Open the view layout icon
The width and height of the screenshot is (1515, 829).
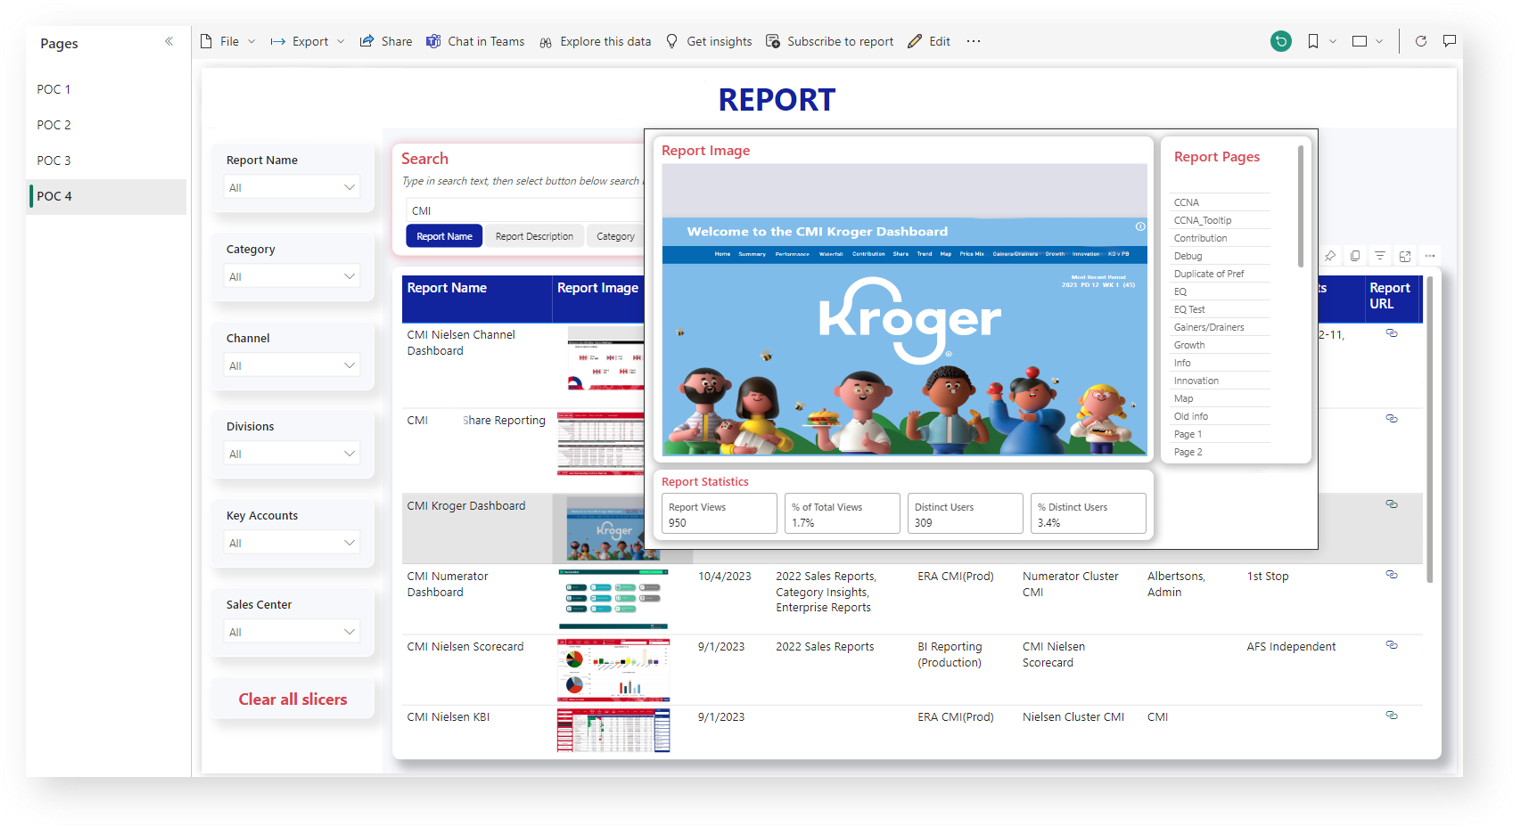coord(1359,41)
